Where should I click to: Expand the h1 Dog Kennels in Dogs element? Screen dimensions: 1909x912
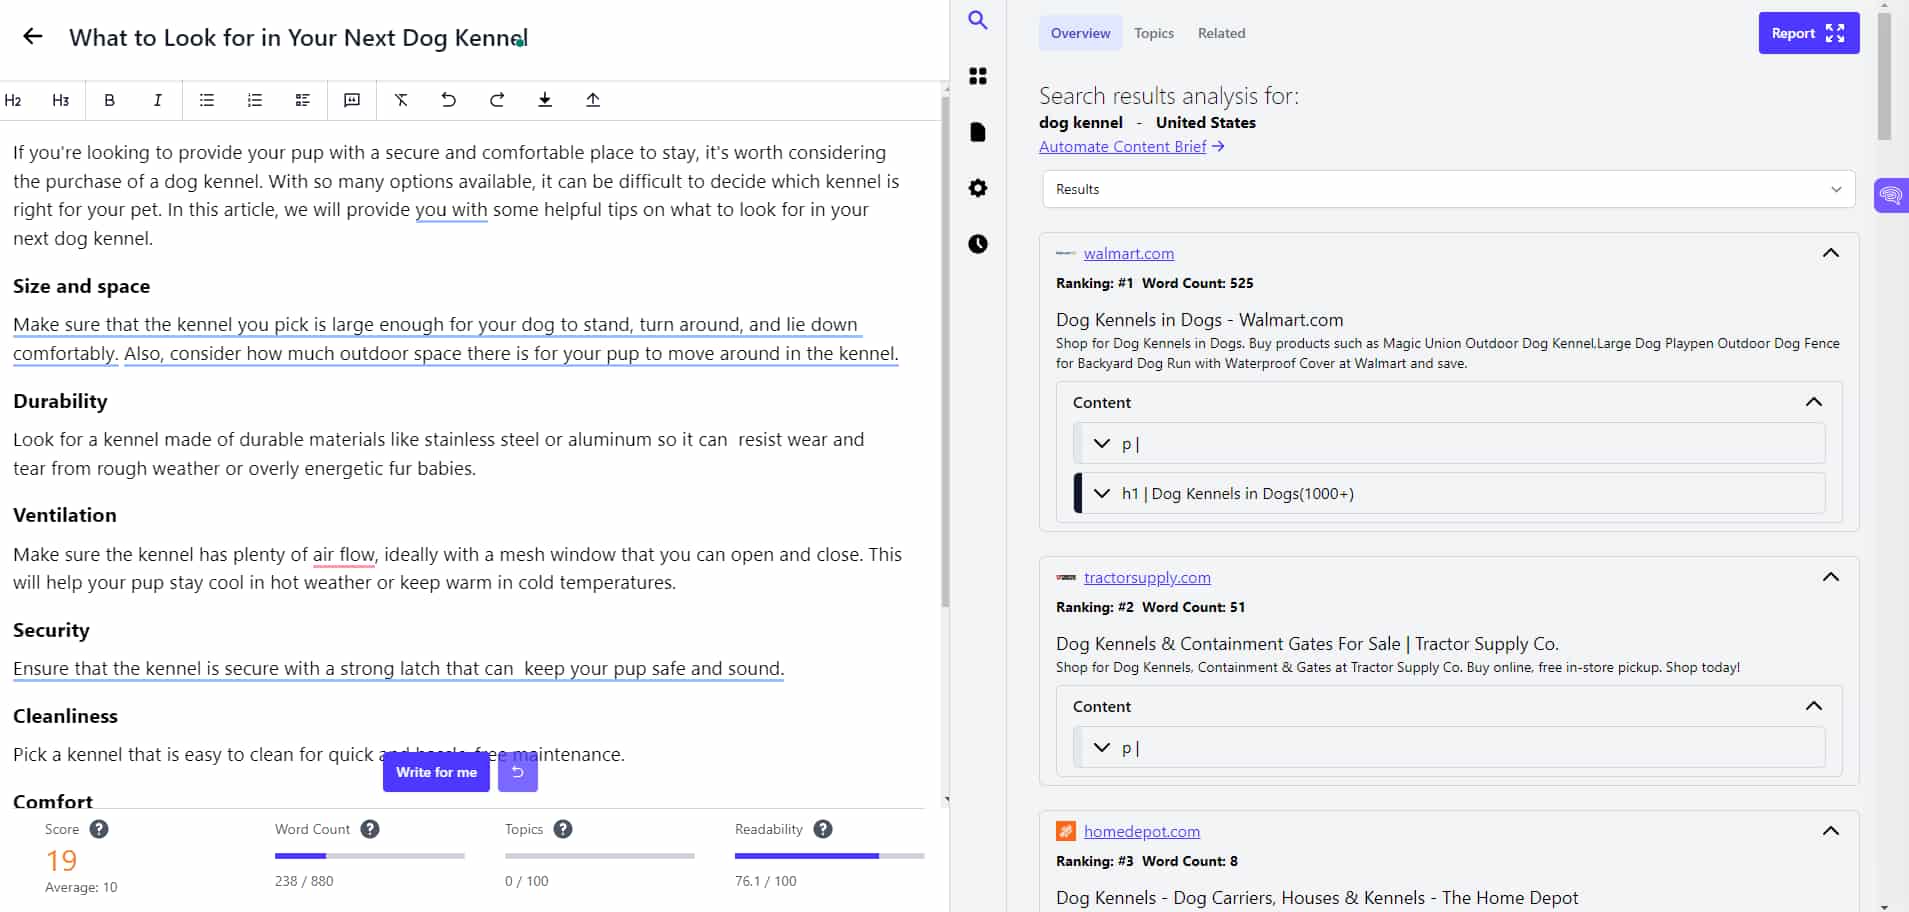1101,493
